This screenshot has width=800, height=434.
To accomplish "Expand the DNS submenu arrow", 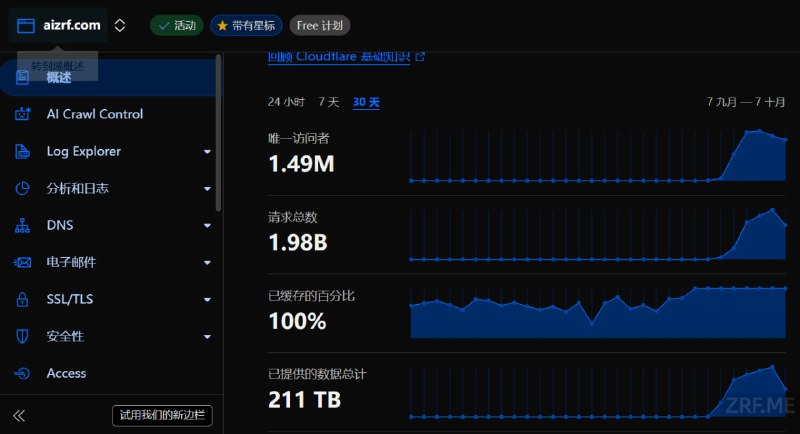I will (207, 226).
